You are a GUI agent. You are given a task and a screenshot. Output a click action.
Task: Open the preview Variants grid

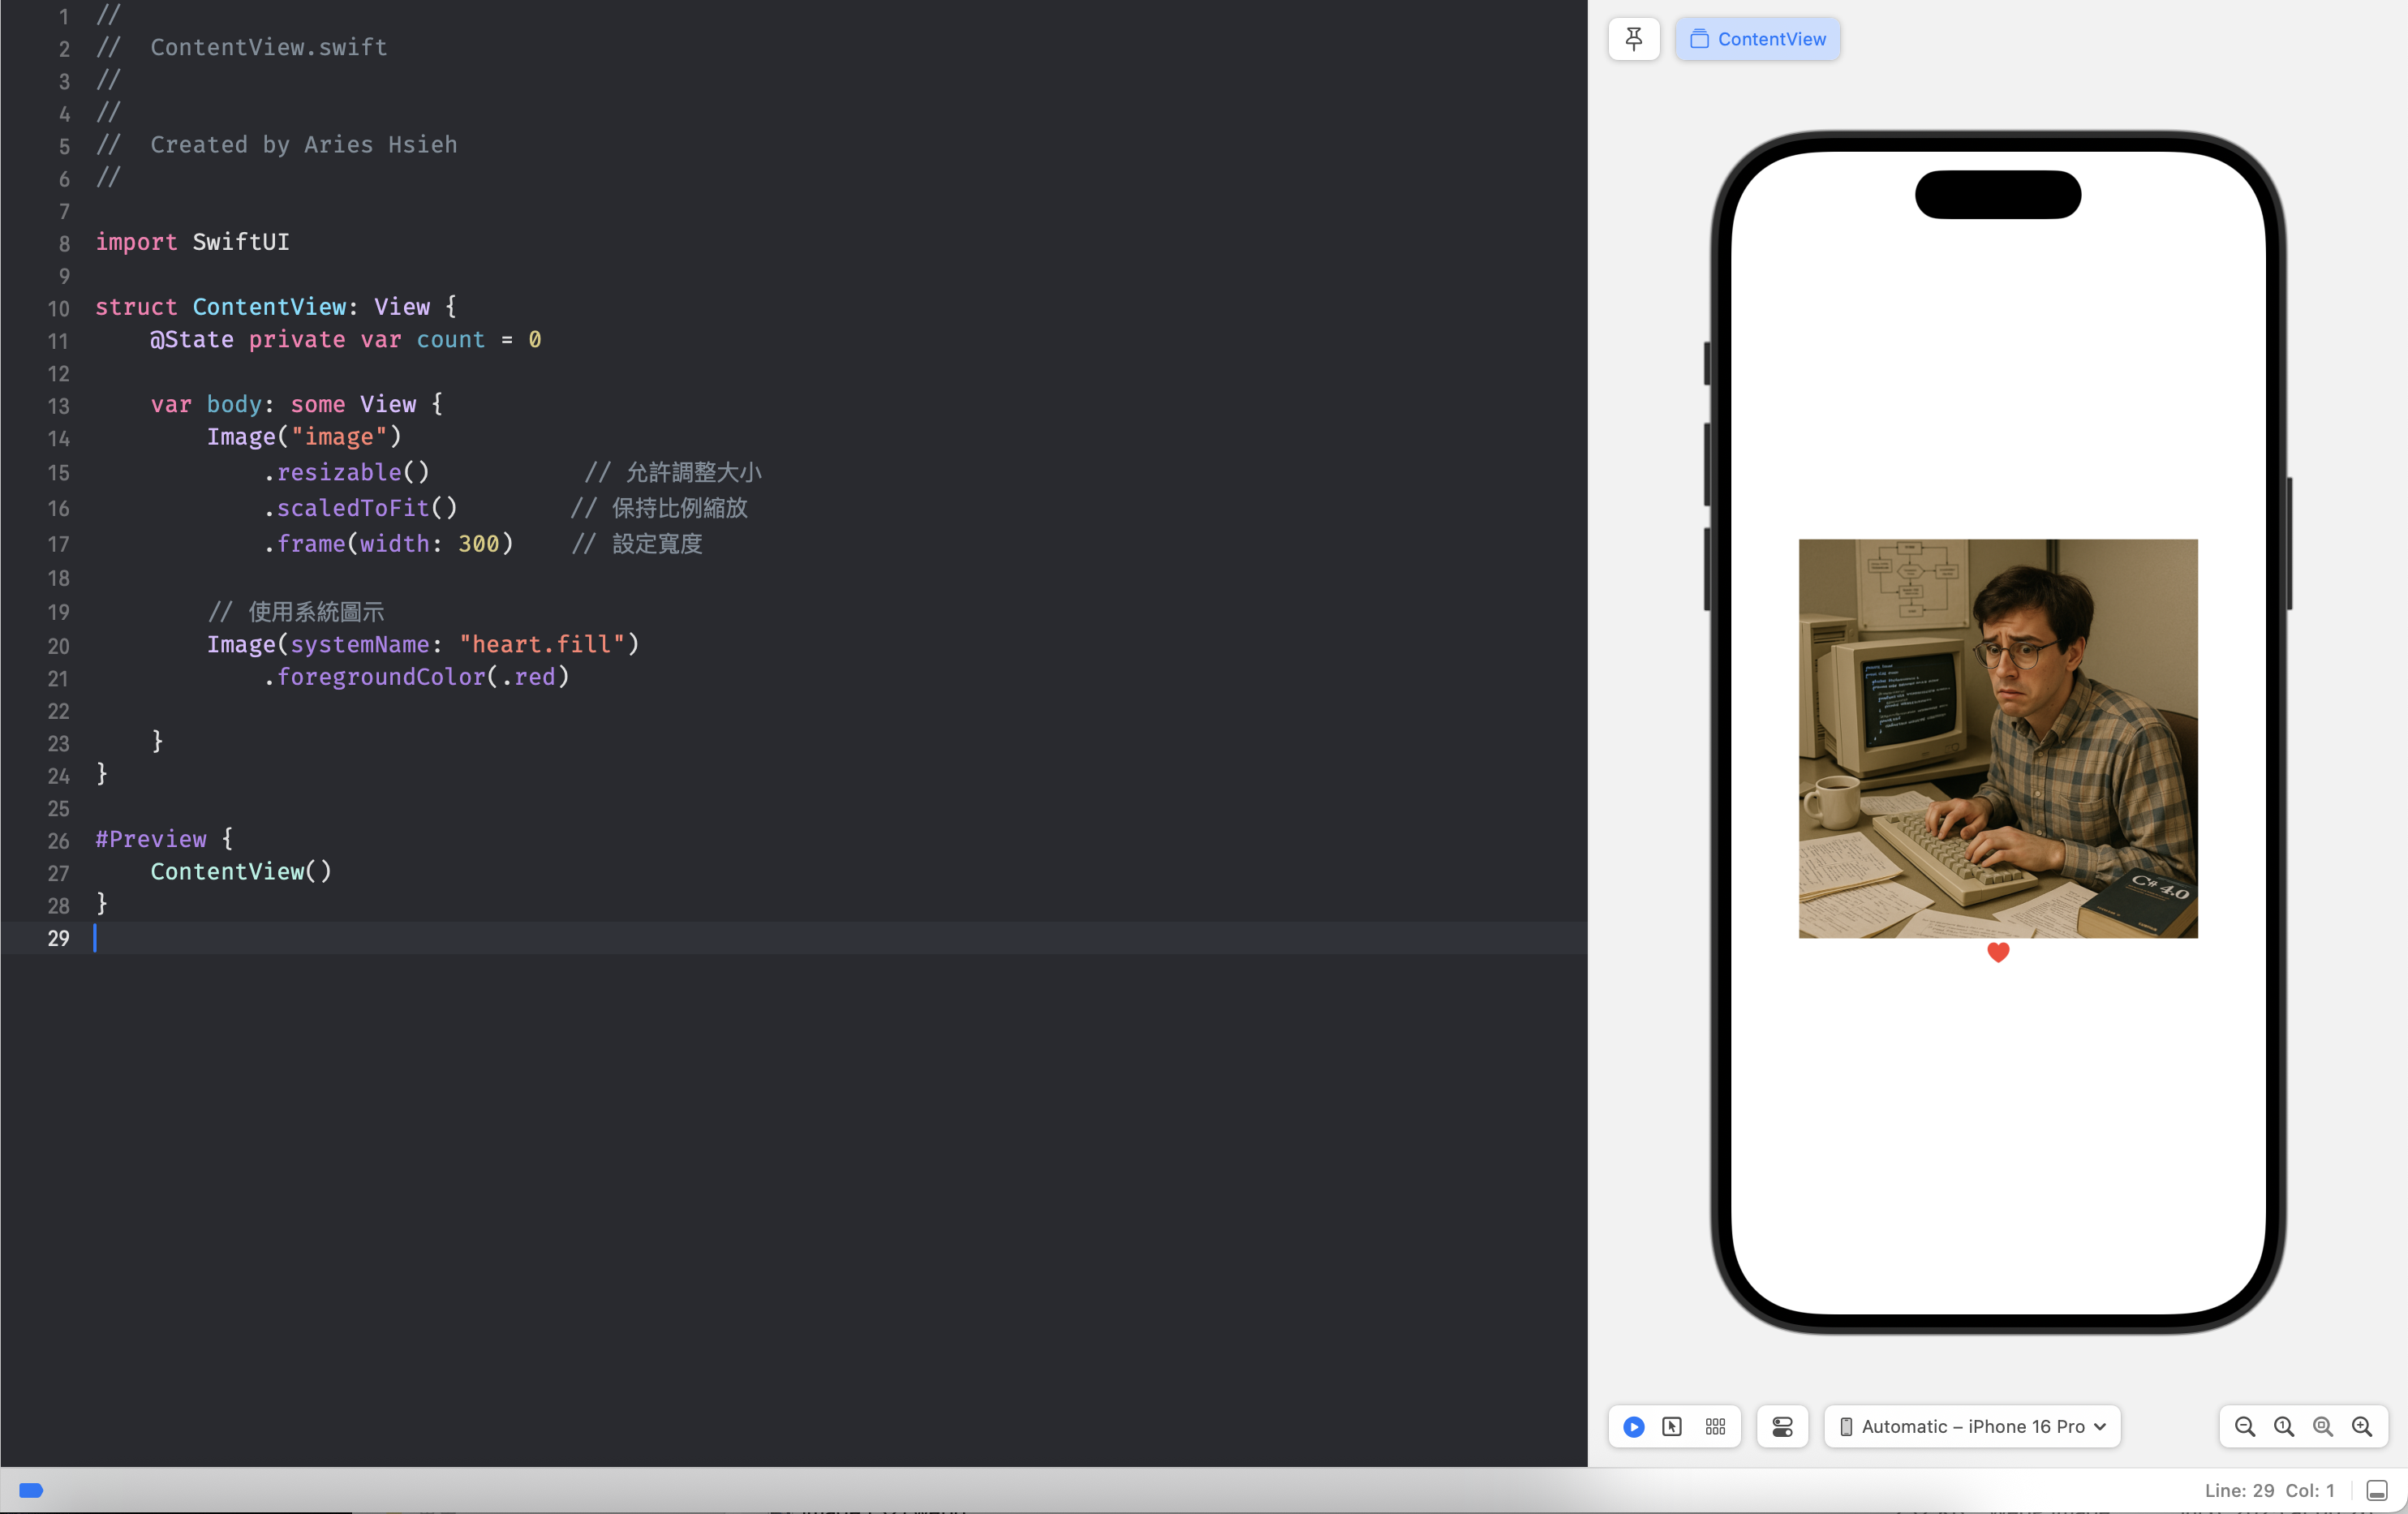tap(1715, 1427)
